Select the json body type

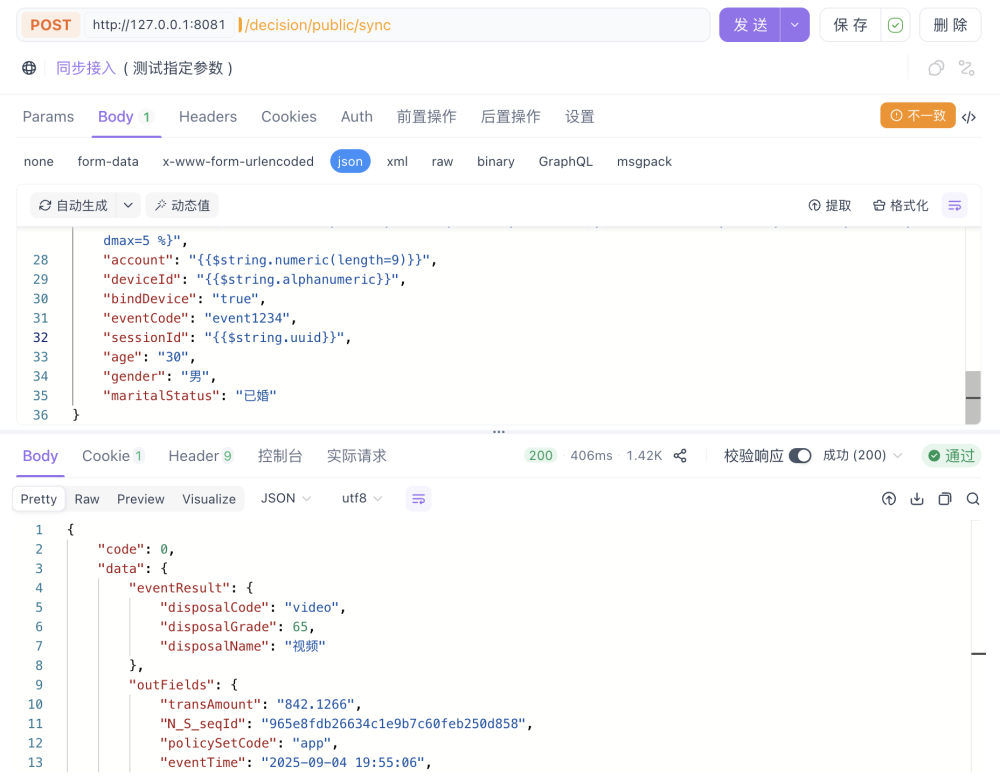click(x=350, y=161)
